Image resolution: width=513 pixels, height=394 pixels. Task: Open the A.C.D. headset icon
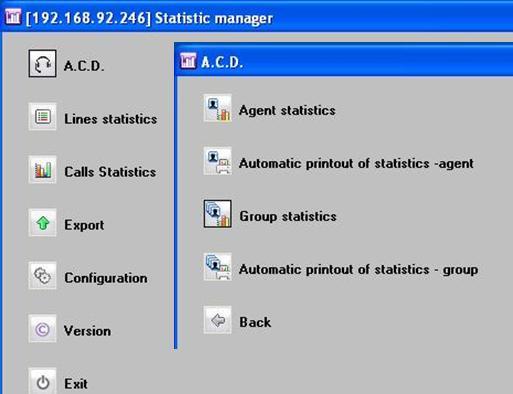[x=42, y=64]
